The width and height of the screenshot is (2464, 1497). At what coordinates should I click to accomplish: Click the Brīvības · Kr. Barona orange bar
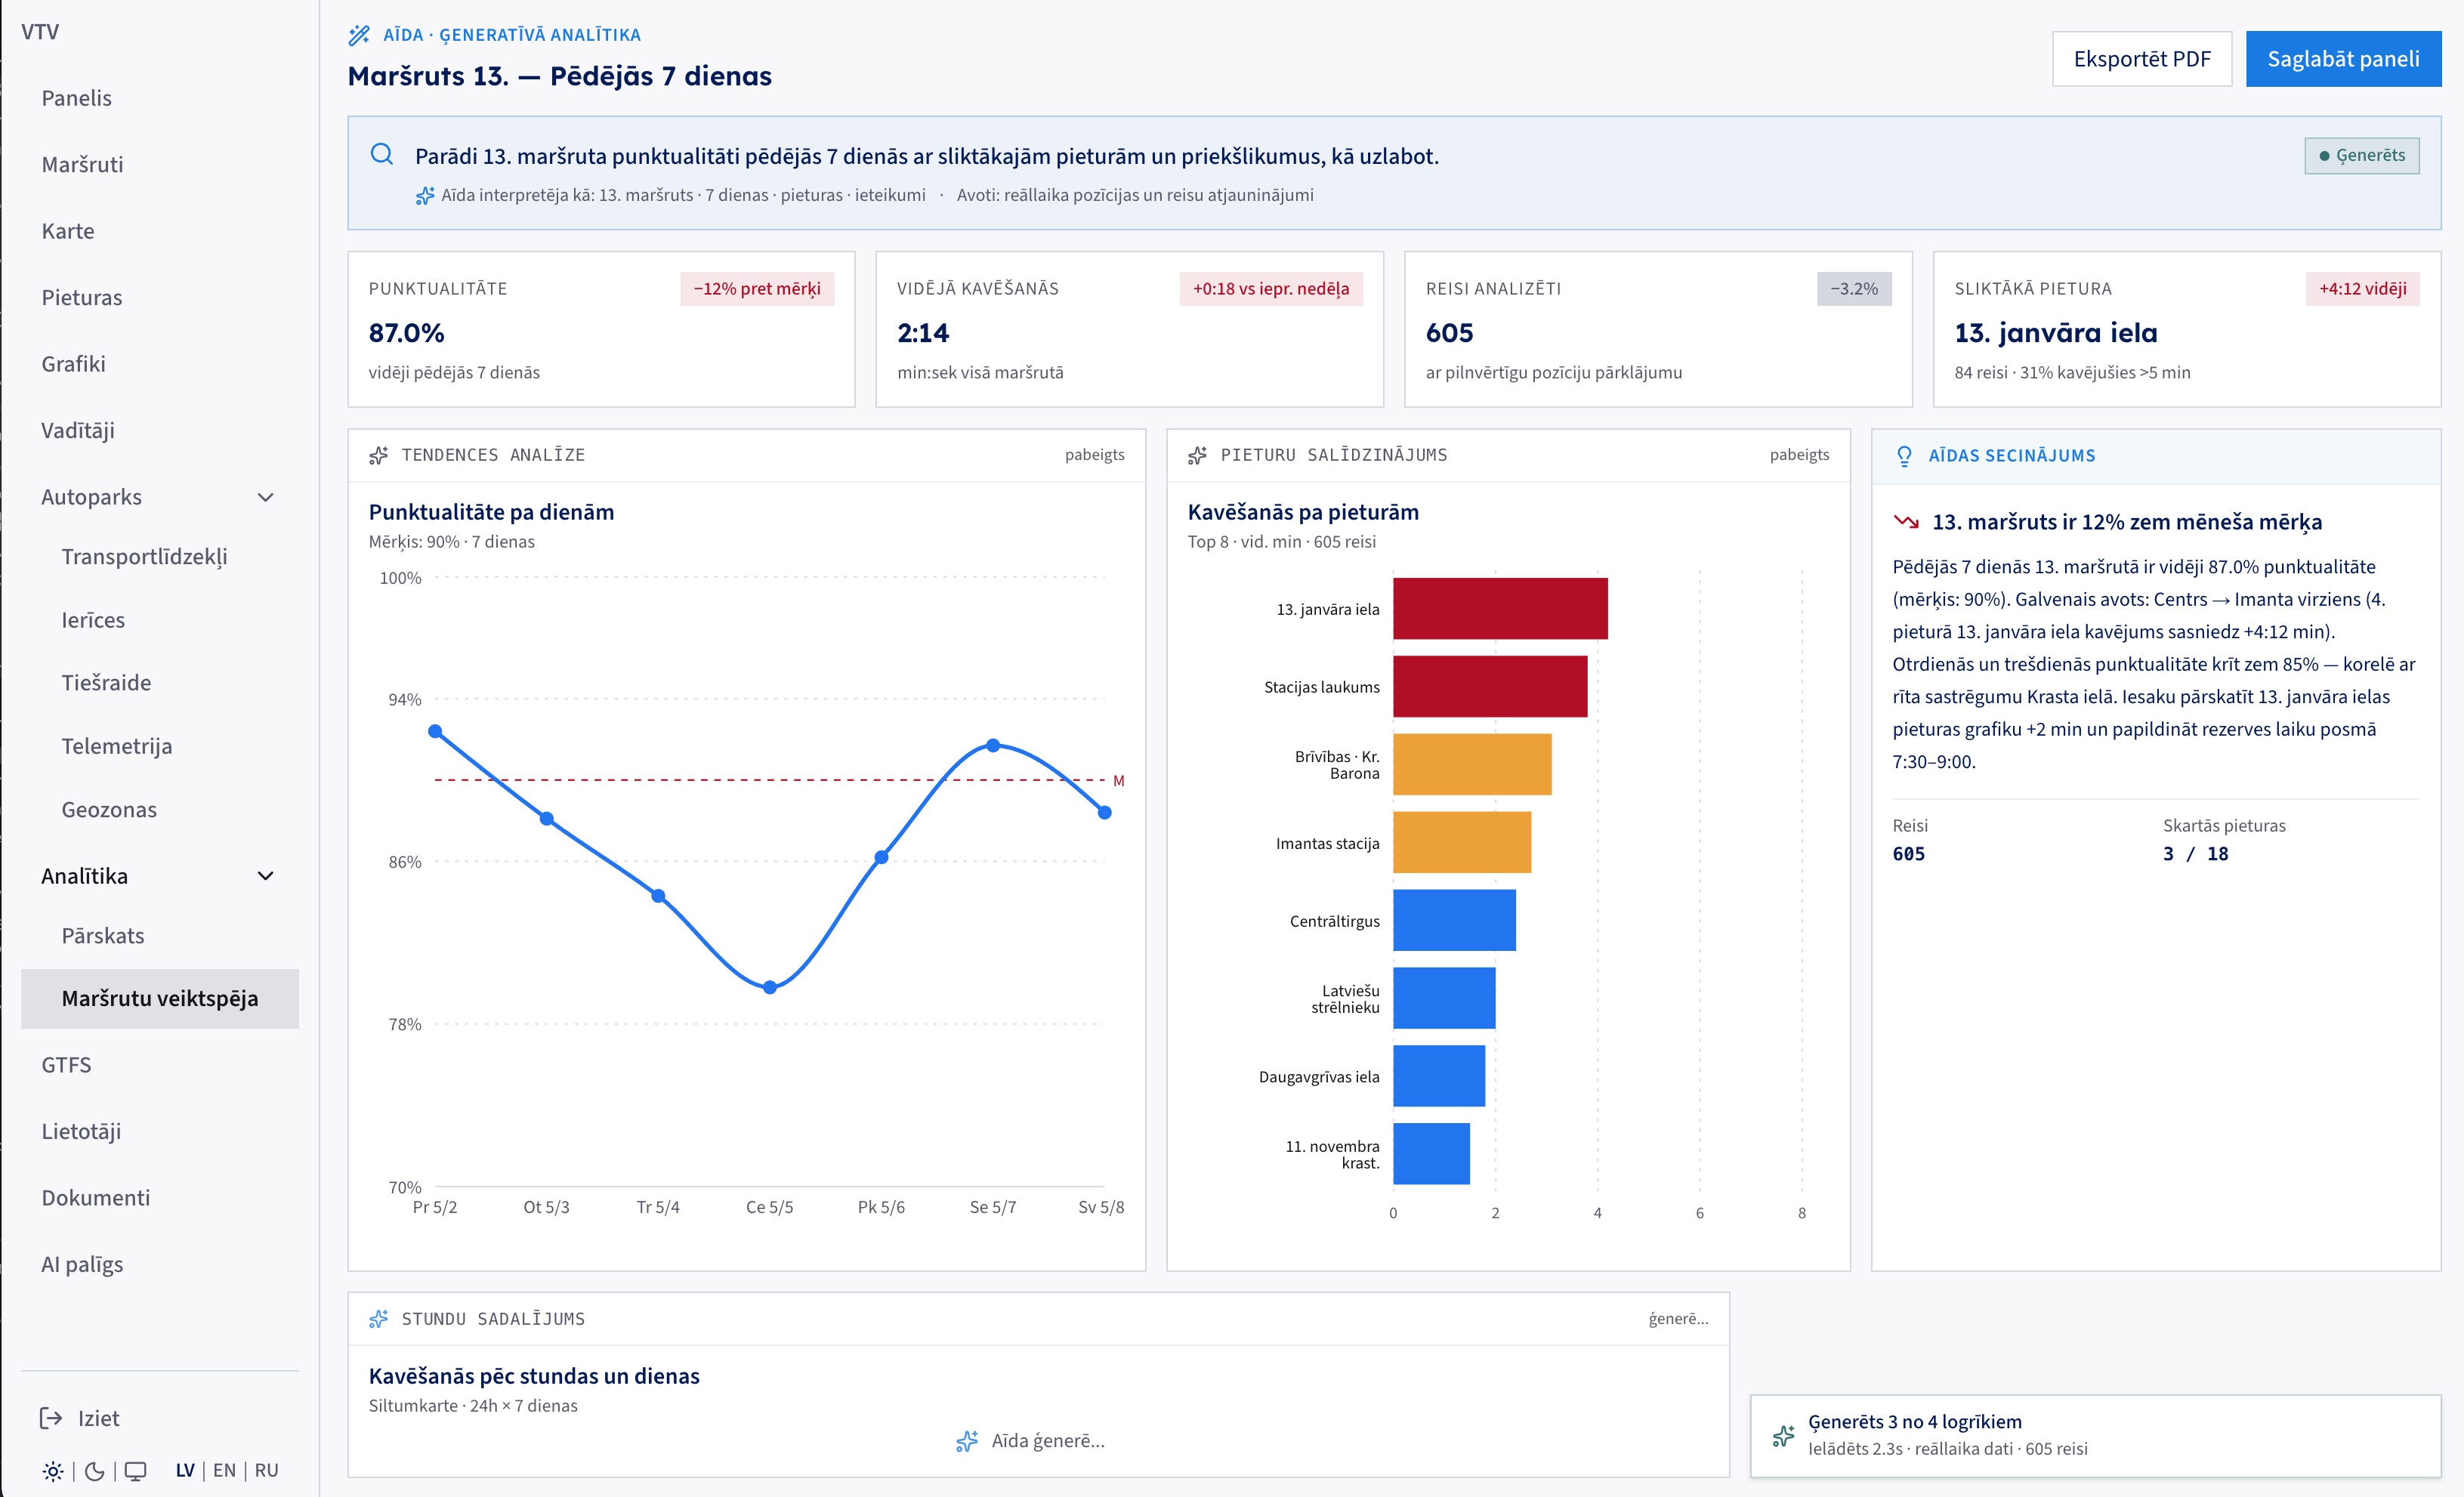click(1472, 764)
